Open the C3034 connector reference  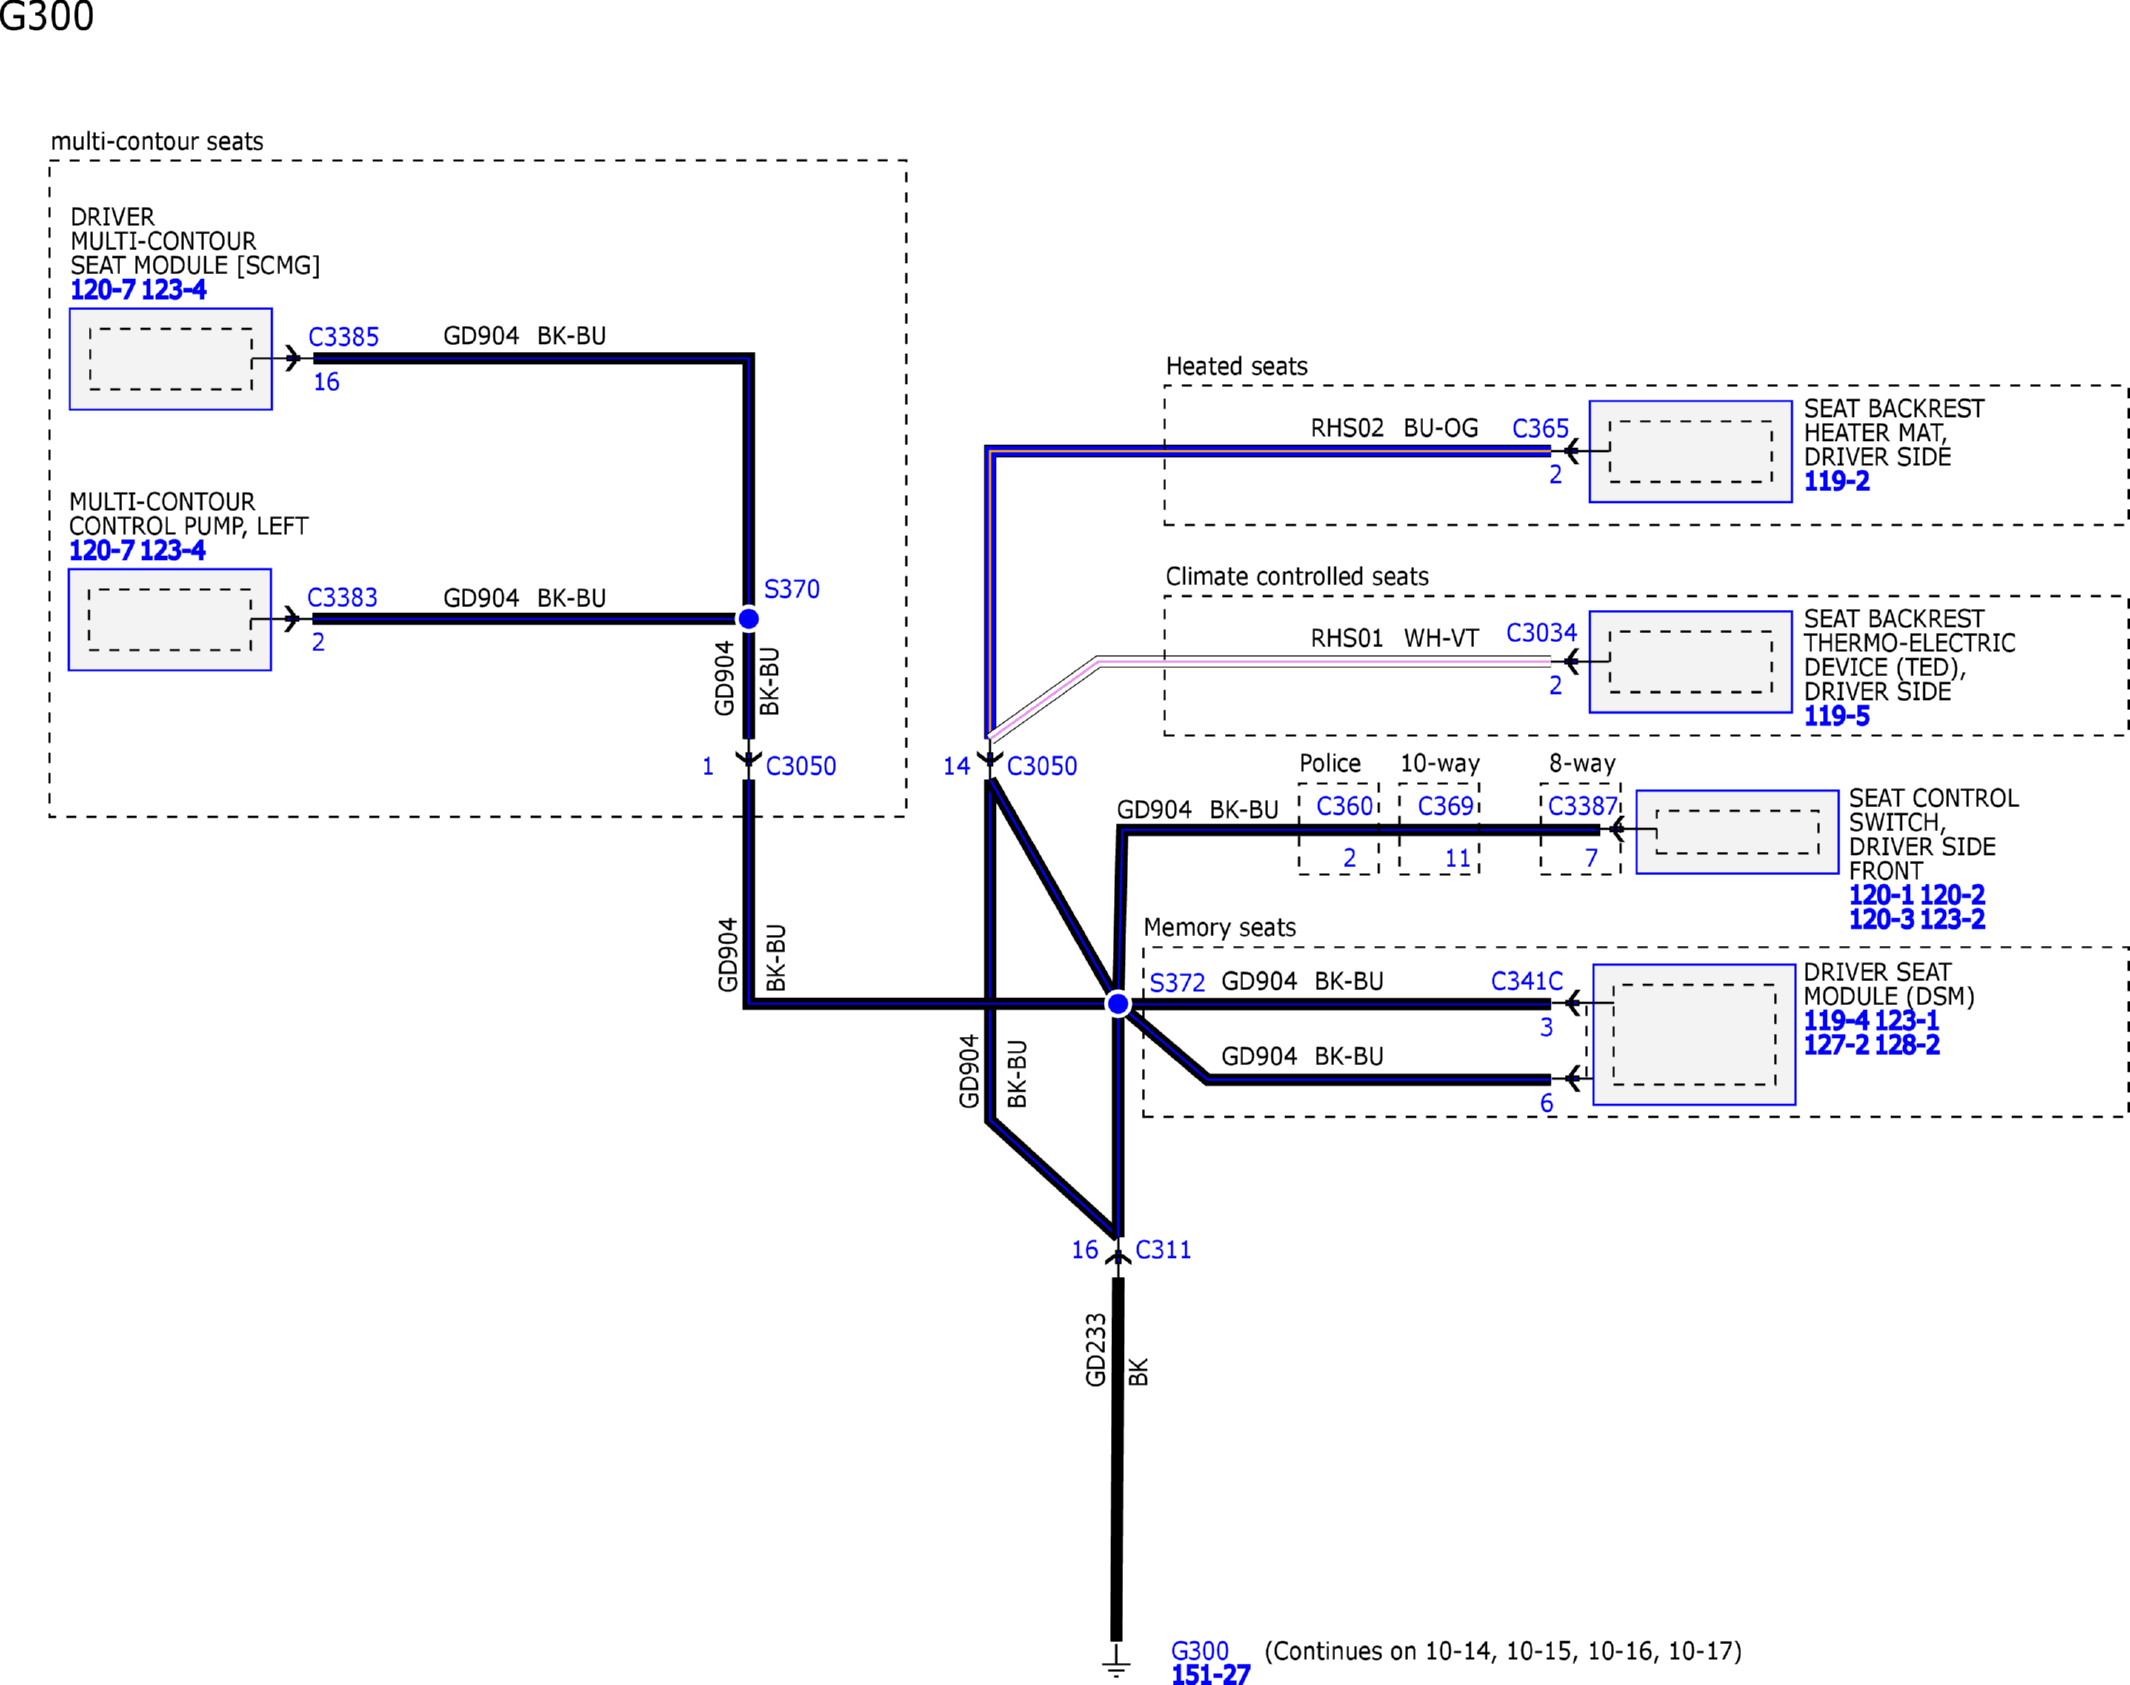pos(1541,633)
